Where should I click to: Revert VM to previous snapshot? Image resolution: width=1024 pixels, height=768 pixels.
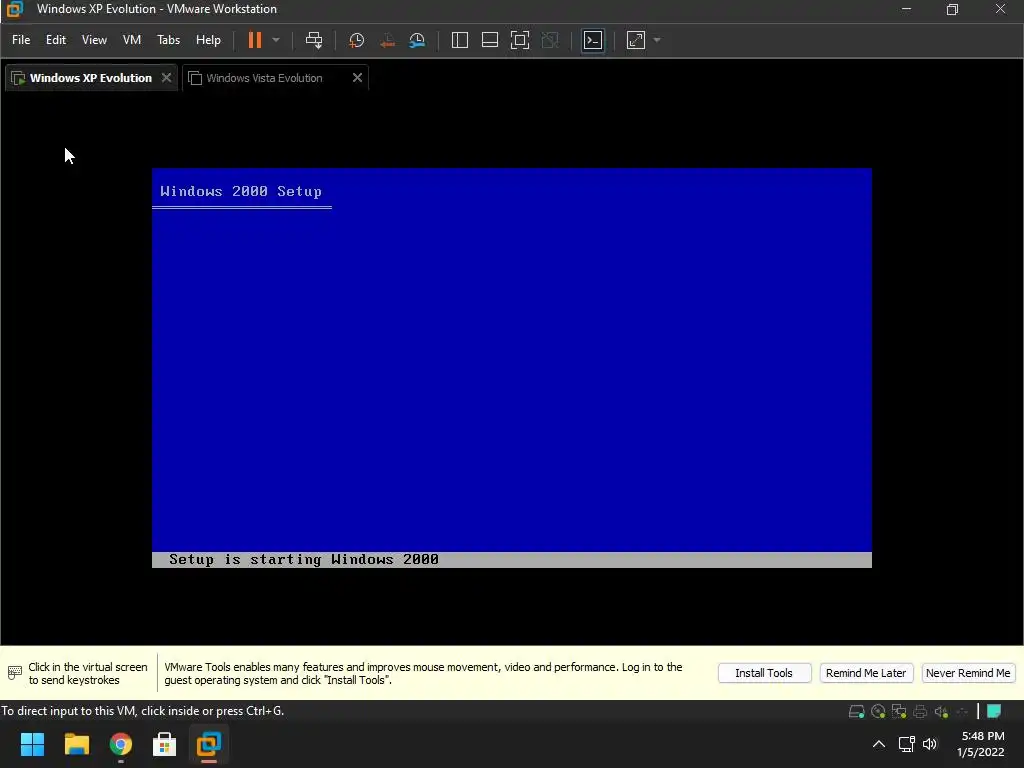click(x=387, y=40)
